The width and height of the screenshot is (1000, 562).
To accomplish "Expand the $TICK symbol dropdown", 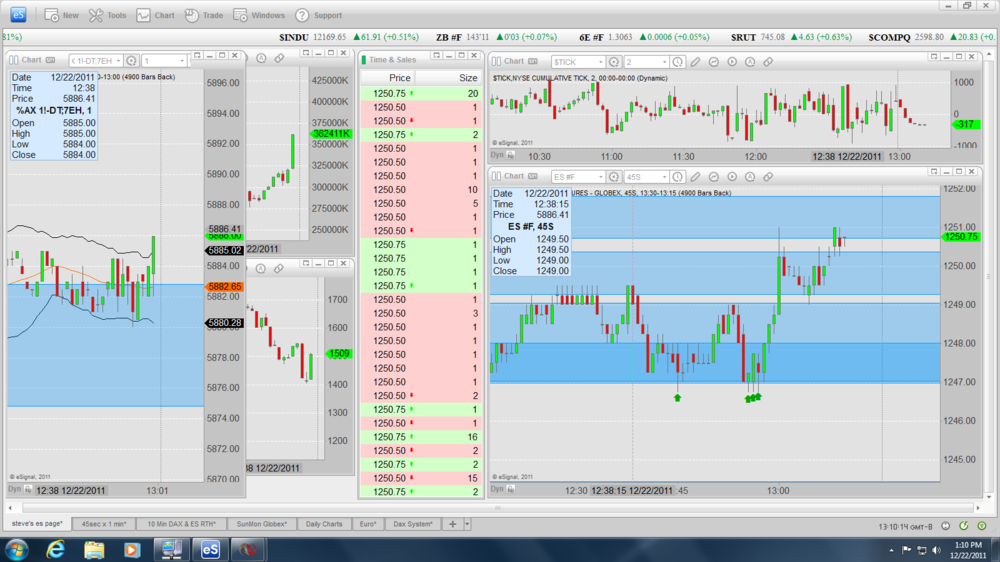I will pyautogui.click(x=600, y=62).
